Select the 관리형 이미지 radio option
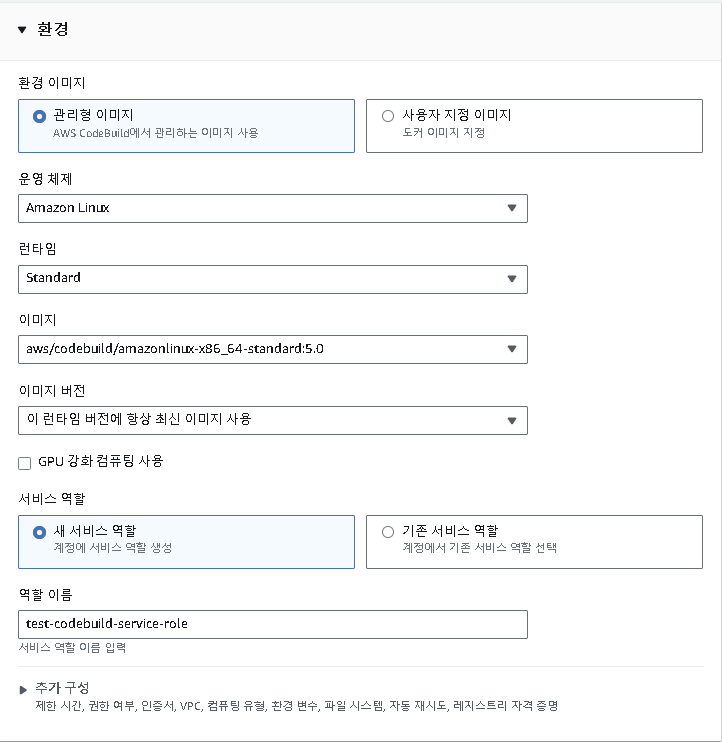This screenshot has height=742, width=722. [x=39, y=116]
